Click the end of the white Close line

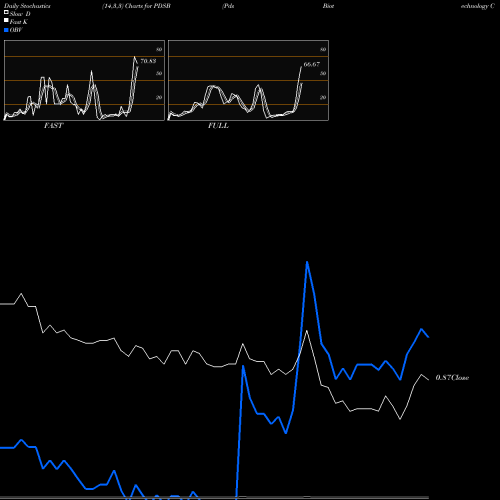(x=428, y=379)
